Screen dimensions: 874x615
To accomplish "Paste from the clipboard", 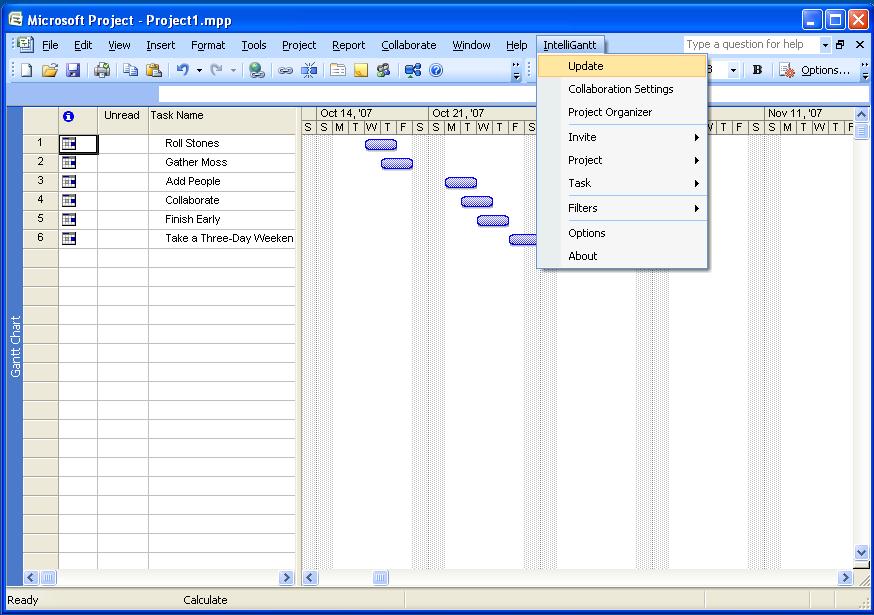I will (153, 70).
